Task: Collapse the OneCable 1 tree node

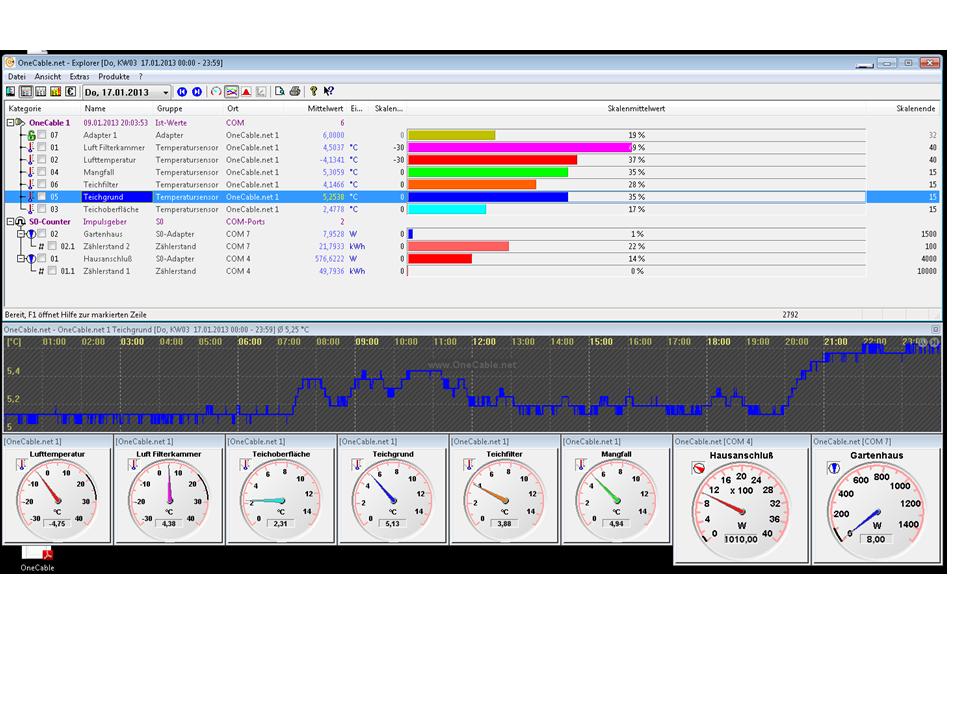Action: point(10,123)
